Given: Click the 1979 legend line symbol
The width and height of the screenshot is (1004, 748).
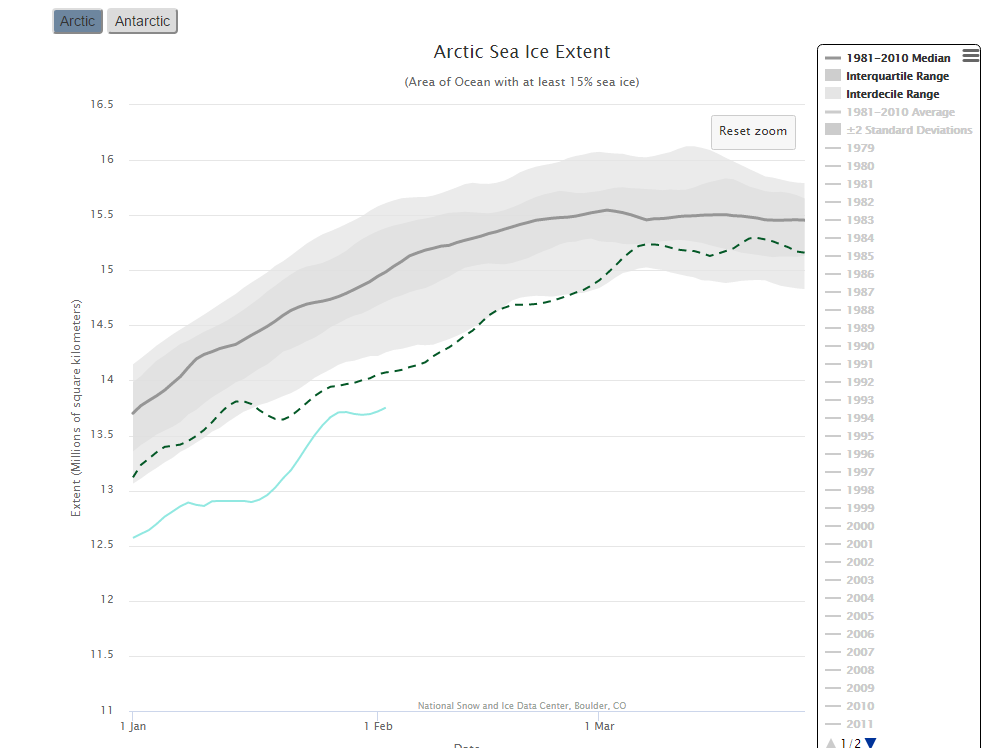Looking at the screenshot, I should pos(833,148).
